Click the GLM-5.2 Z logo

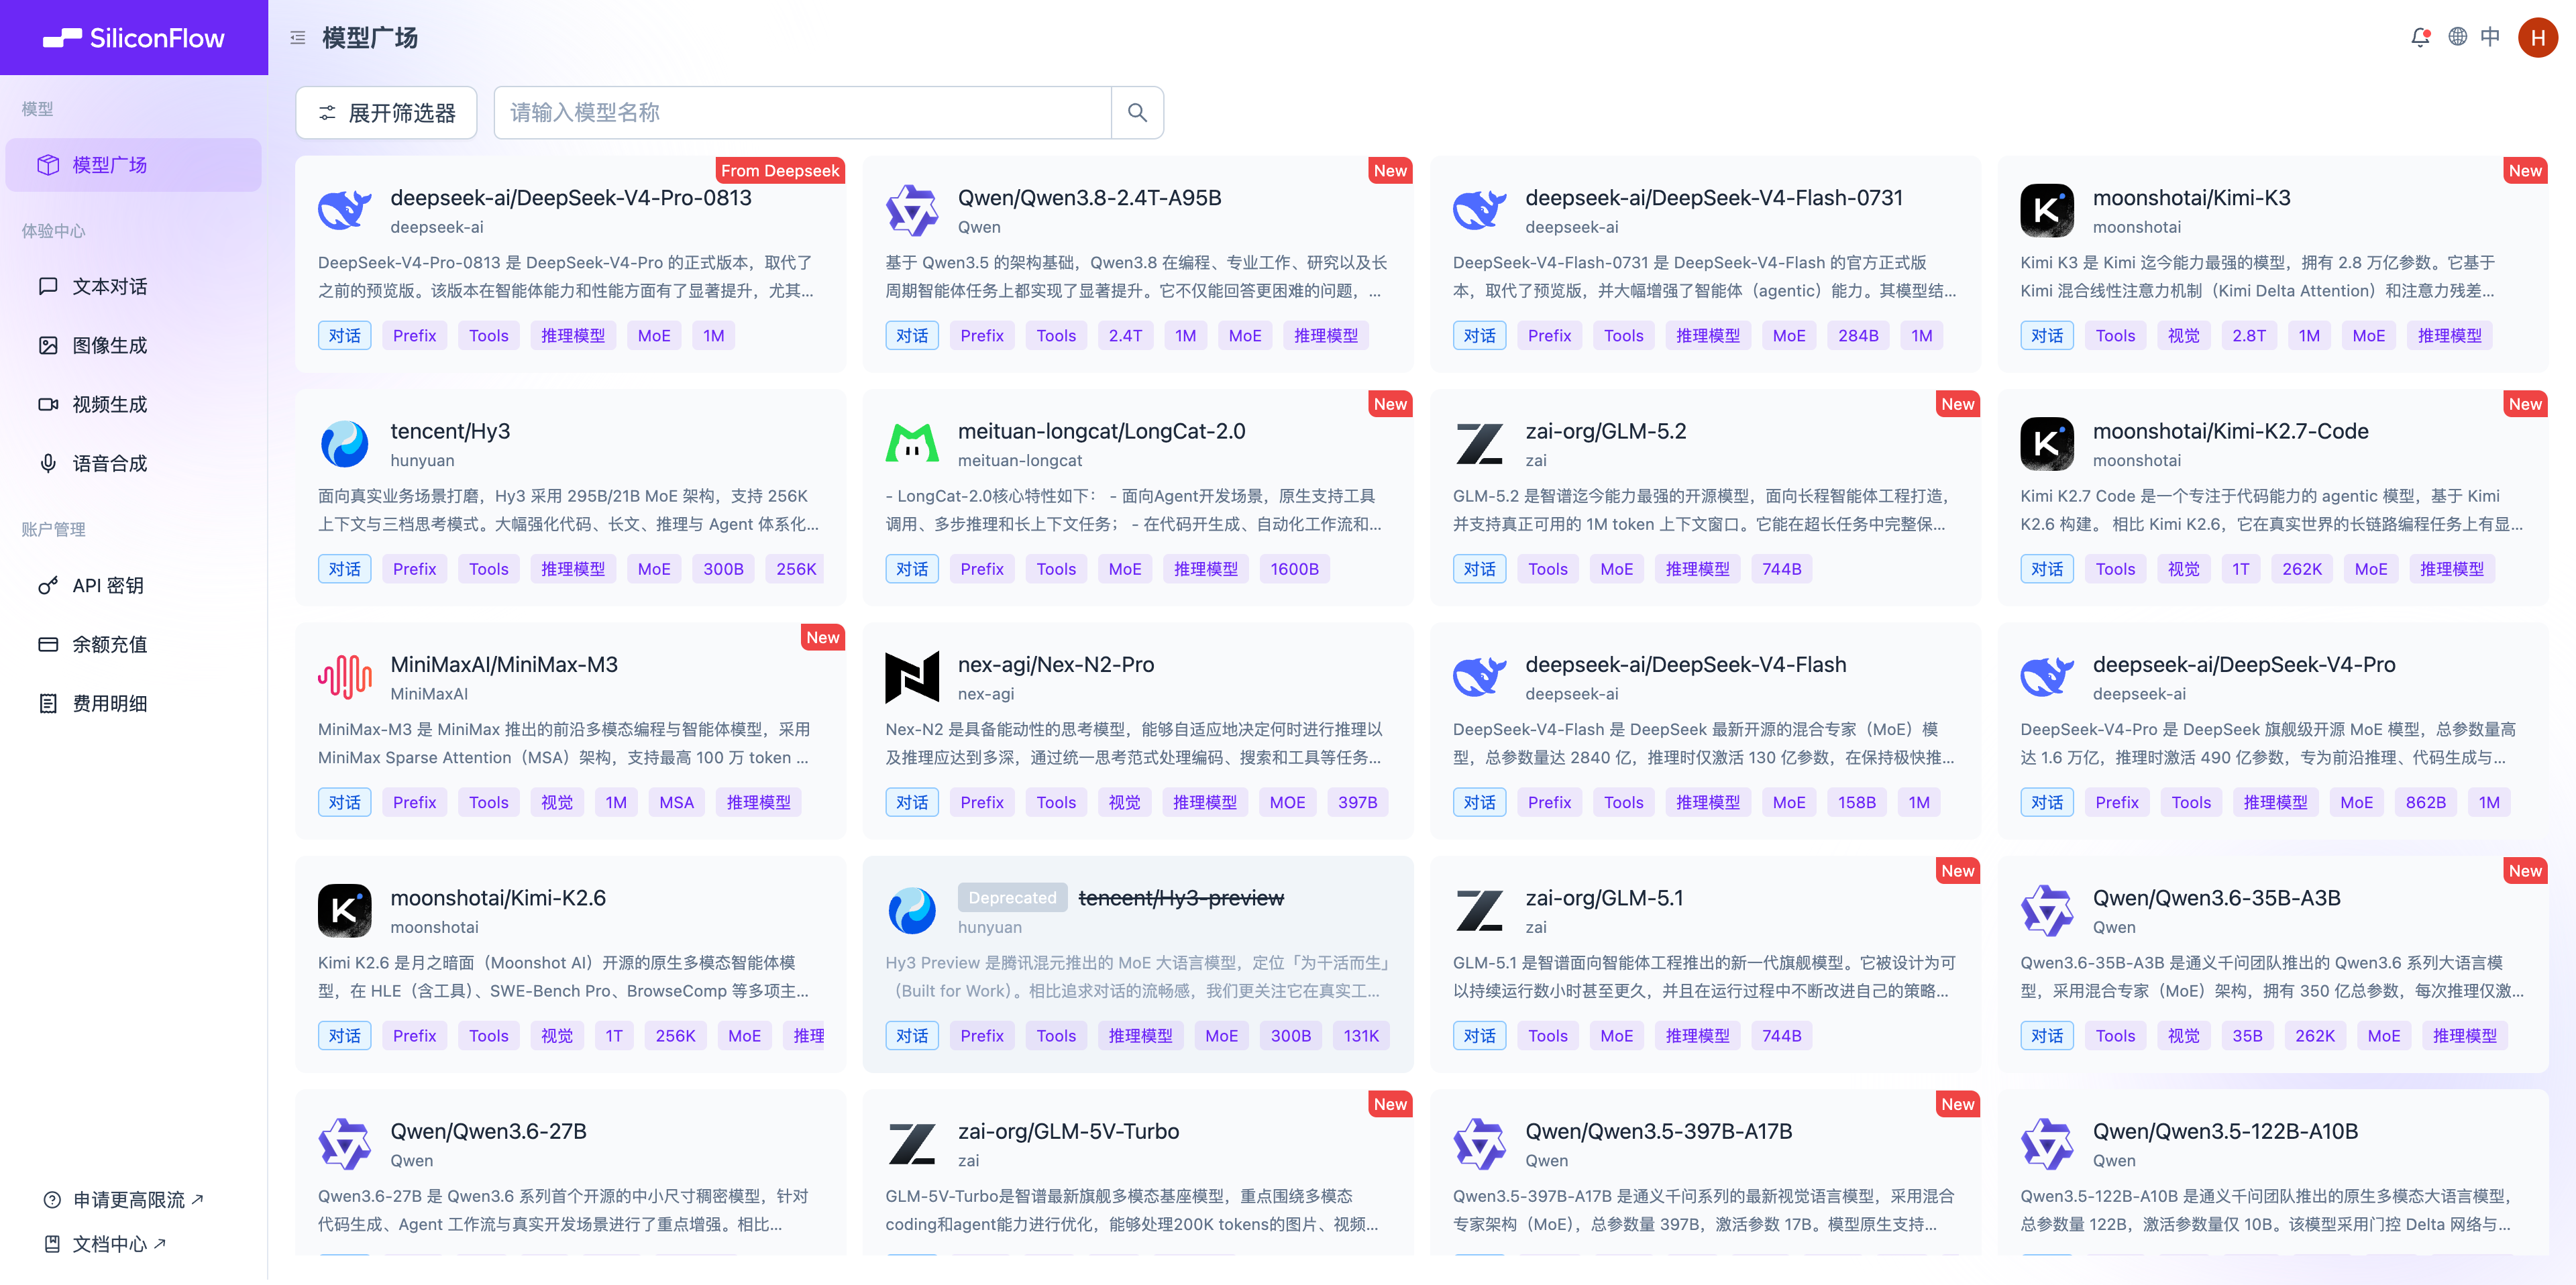coord(1480,444)
